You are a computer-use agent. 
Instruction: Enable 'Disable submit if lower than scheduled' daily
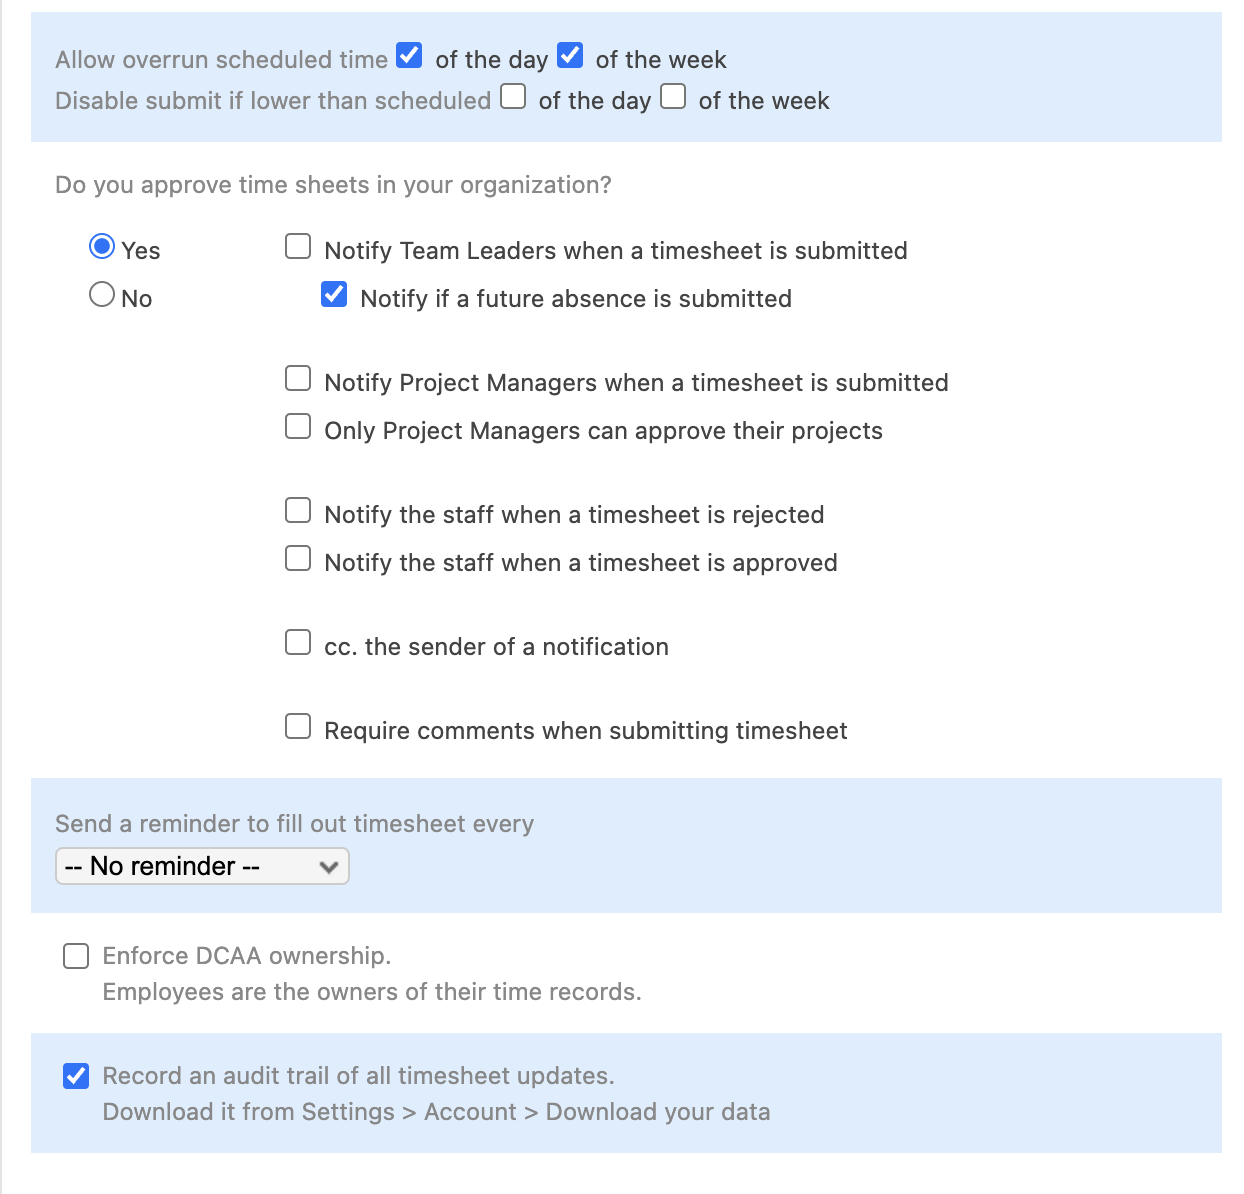tap(512, 96)
